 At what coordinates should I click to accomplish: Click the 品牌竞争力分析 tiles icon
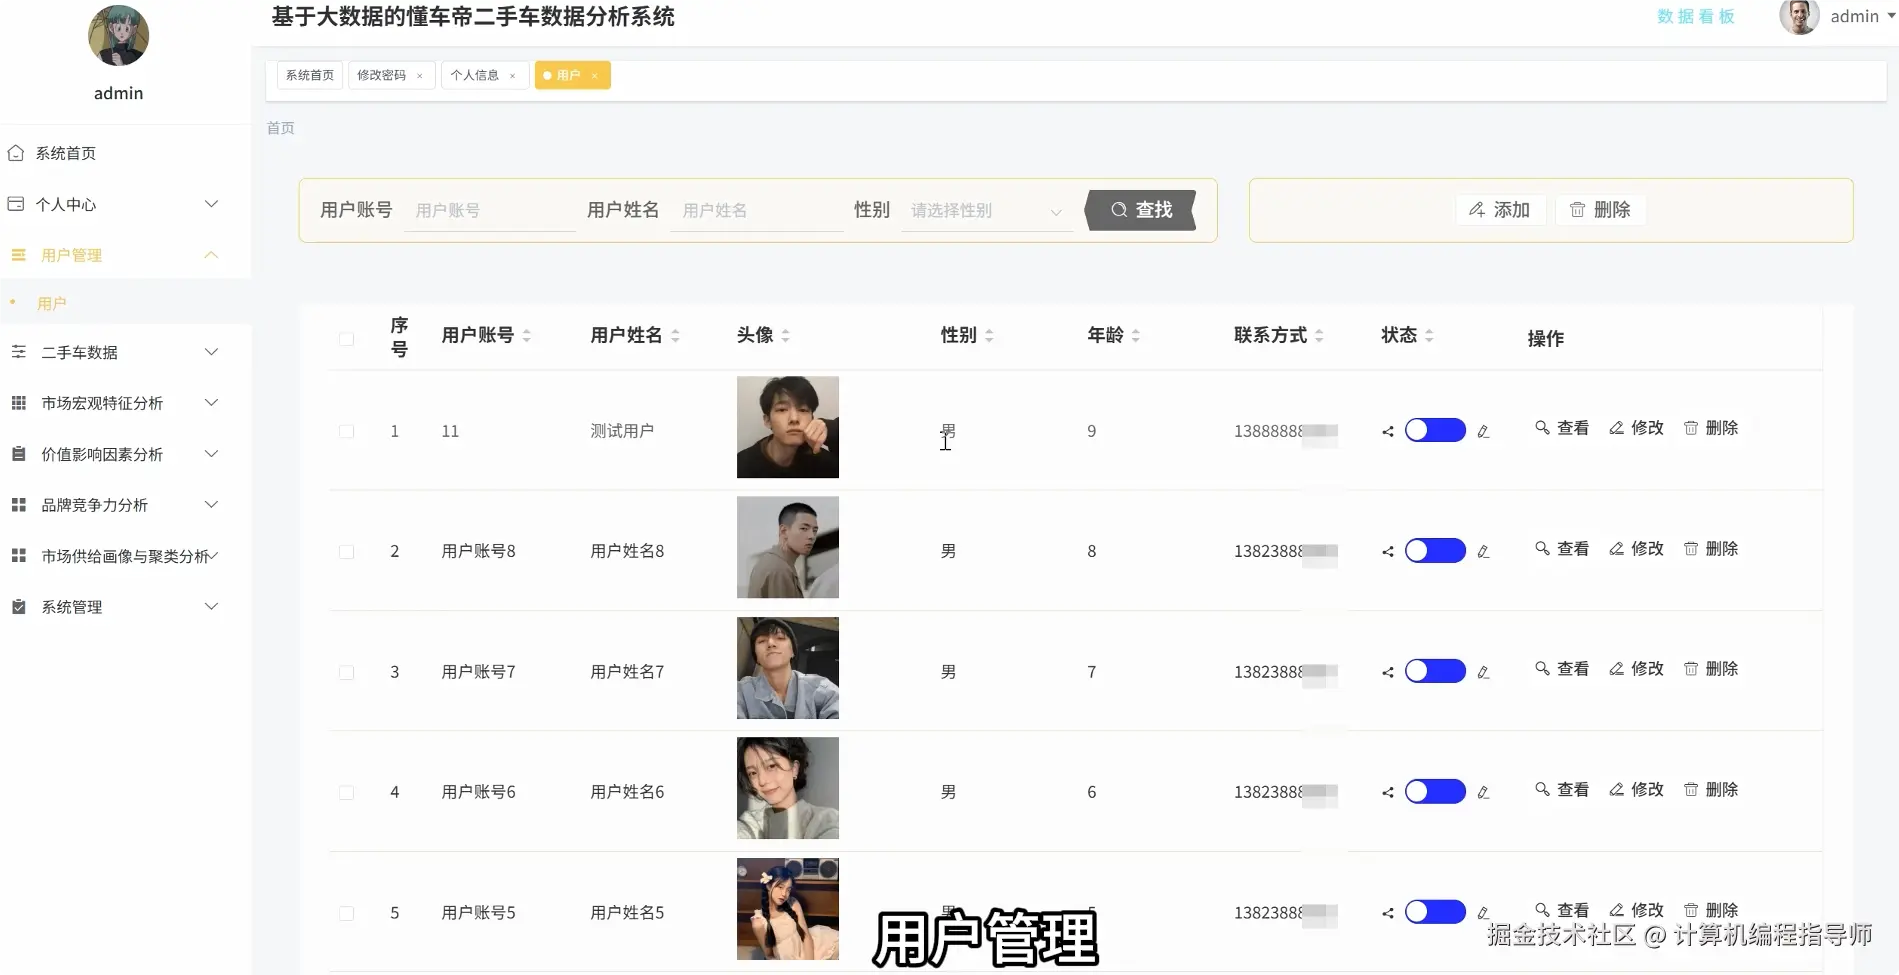click(x=18, y=505)
